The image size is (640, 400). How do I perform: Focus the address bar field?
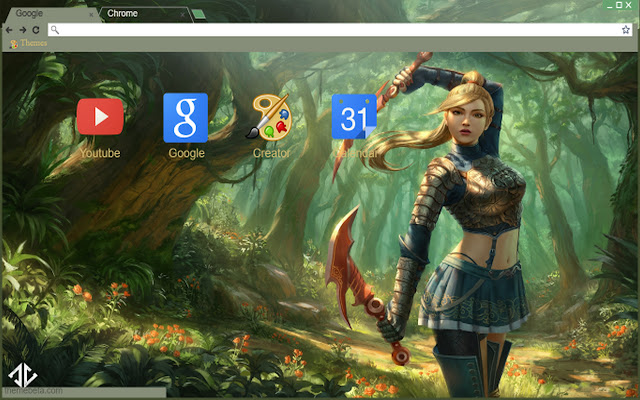340,30
